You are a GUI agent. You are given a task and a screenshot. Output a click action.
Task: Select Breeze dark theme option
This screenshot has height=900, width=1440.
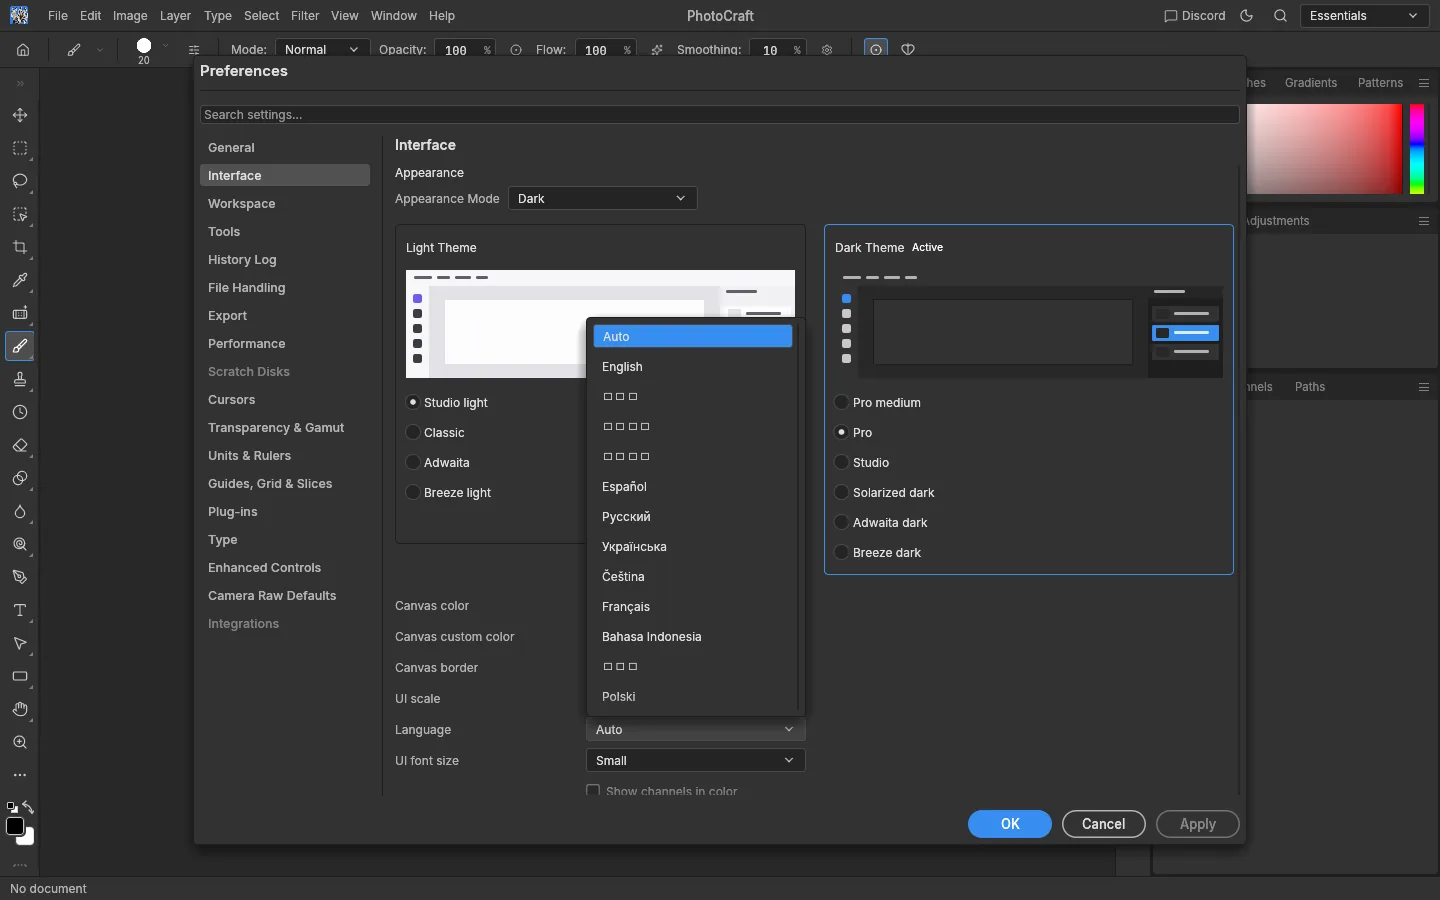click(x=842, y=552)
